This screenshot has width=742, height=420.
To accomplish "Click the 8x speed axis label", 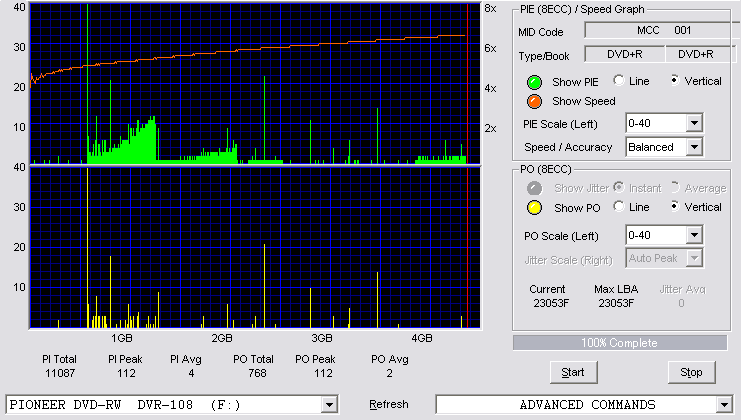I will pyautogui.click(x=490, y=9).
